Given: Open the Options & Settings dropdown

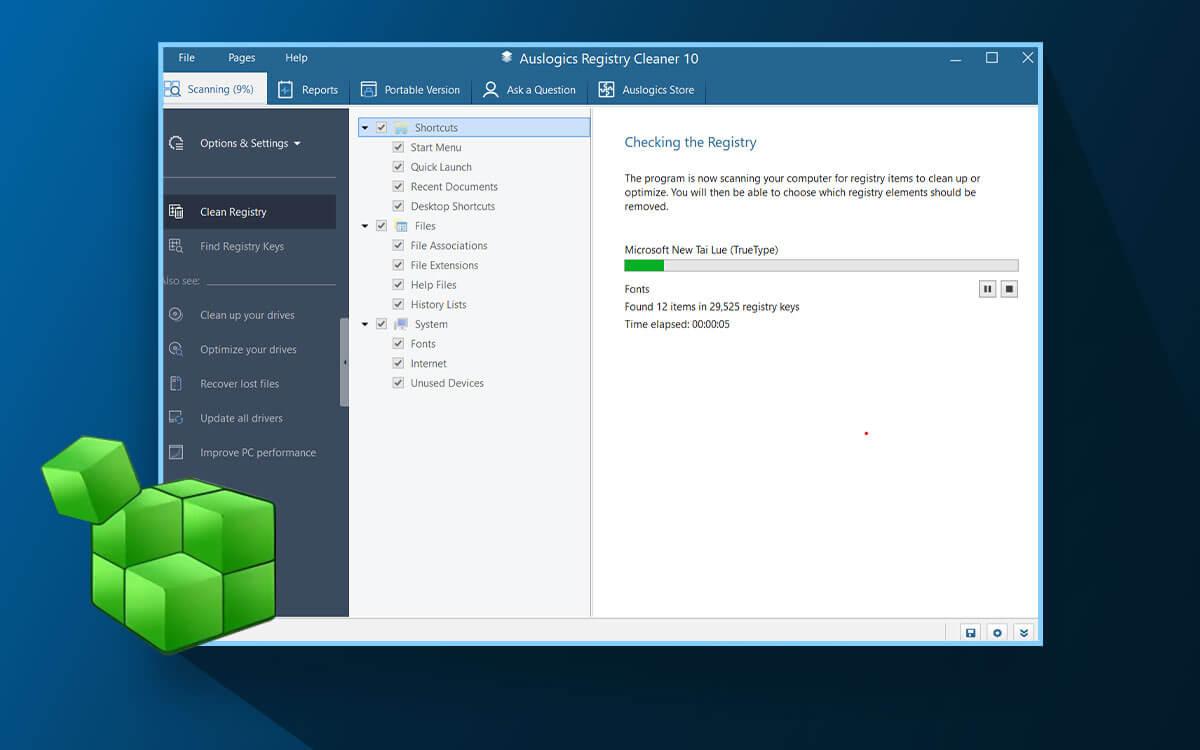Looking at the screenshot, I should [250, 143].
